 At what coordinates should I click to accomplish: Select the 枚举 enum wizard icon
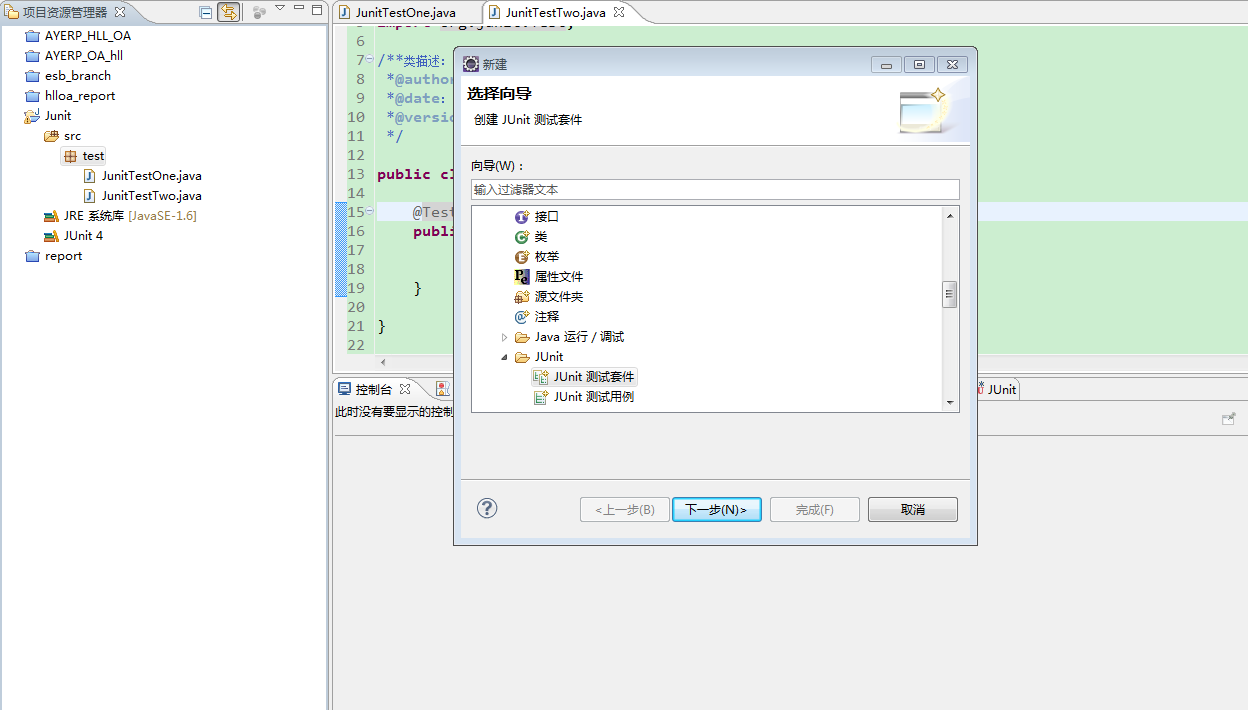coord(521,256)
